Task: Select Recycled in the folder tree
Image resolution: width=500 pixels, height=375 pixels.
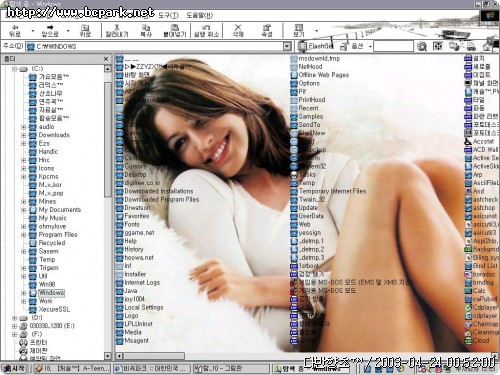Action: point(52,243)
